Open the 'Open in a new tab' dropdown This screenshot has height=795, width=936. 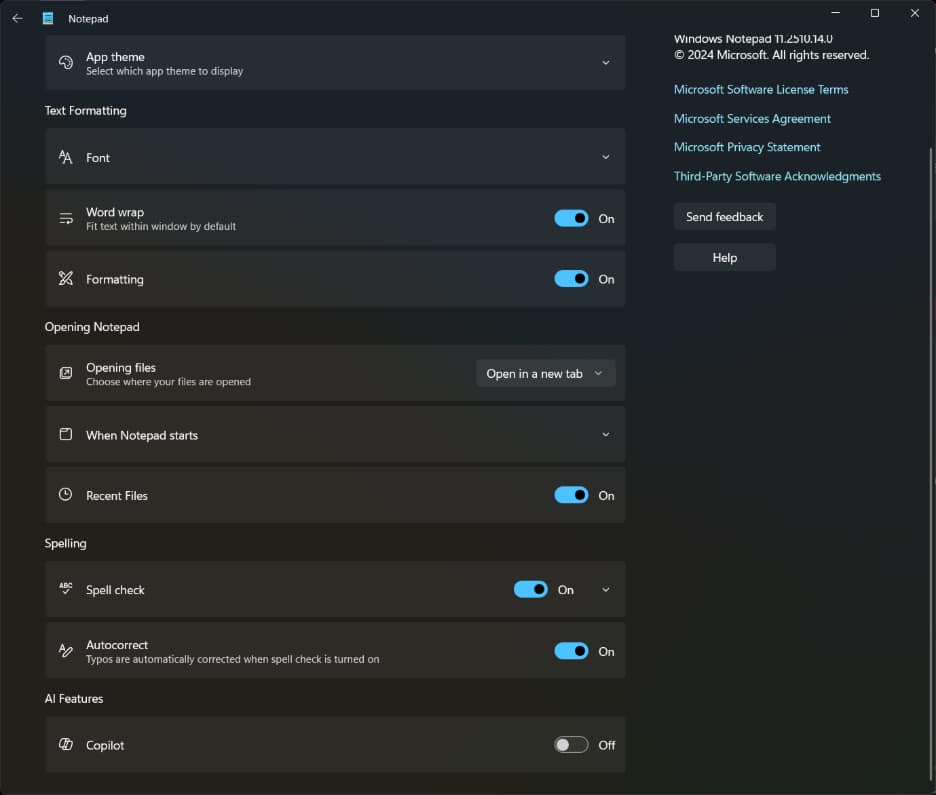pos(546,374)
